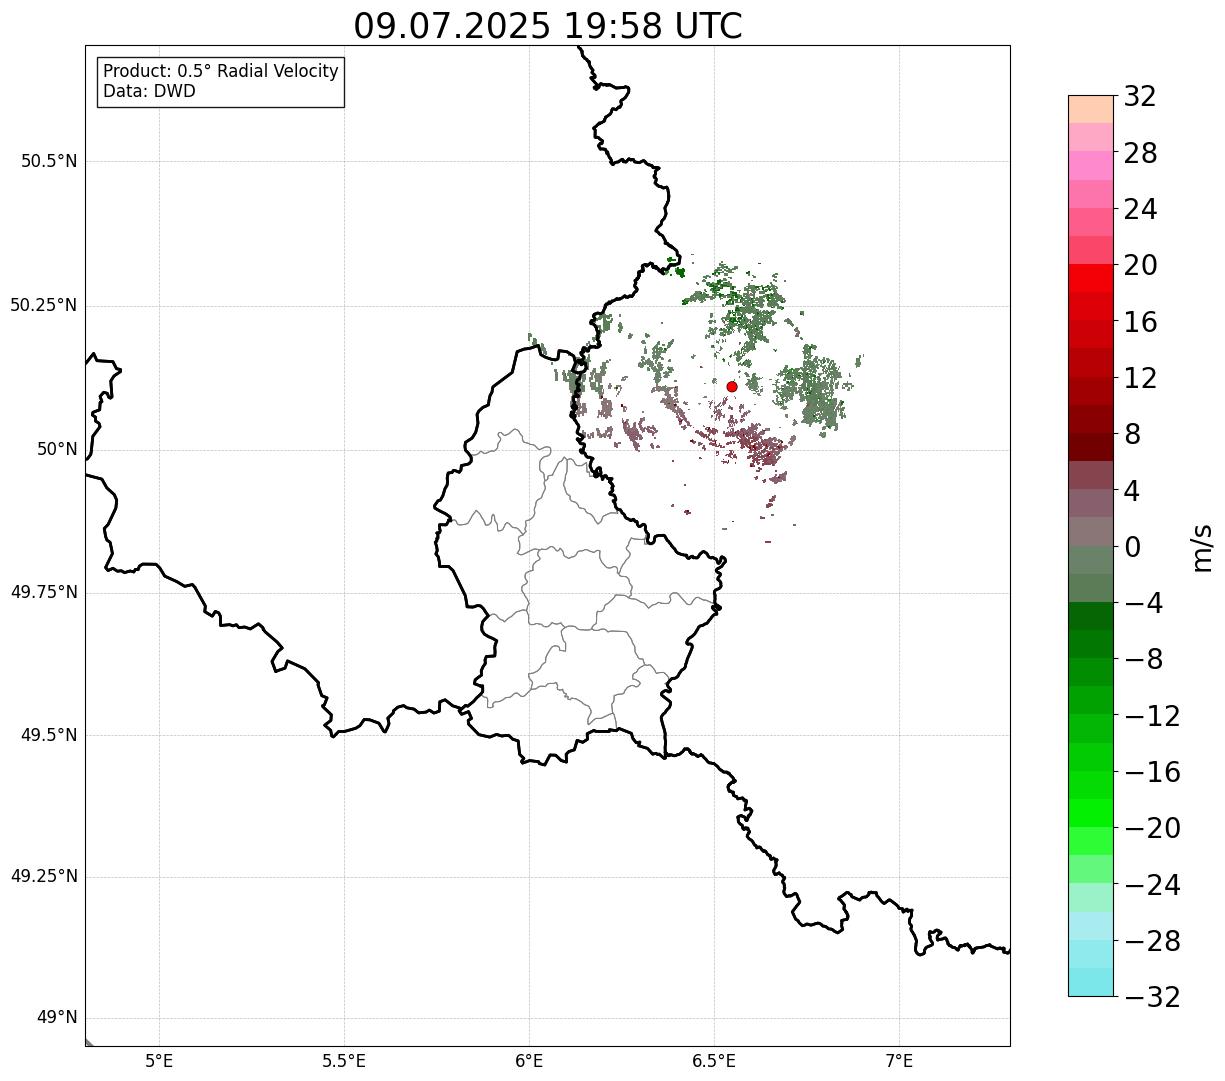
Task: Select the 50°N latitude label
Action: pos(57,449)
